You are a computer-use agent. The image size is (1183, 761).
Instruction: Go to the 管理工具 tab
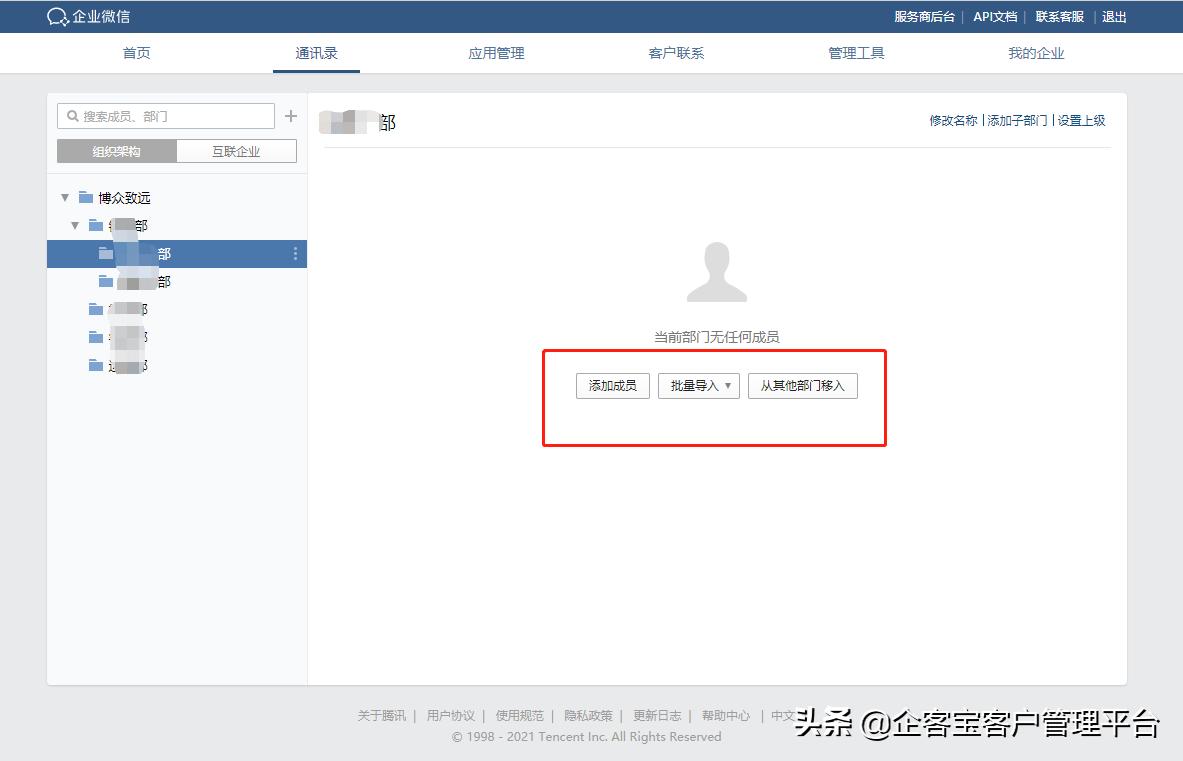pyautogui.click(x=856, y=53)
